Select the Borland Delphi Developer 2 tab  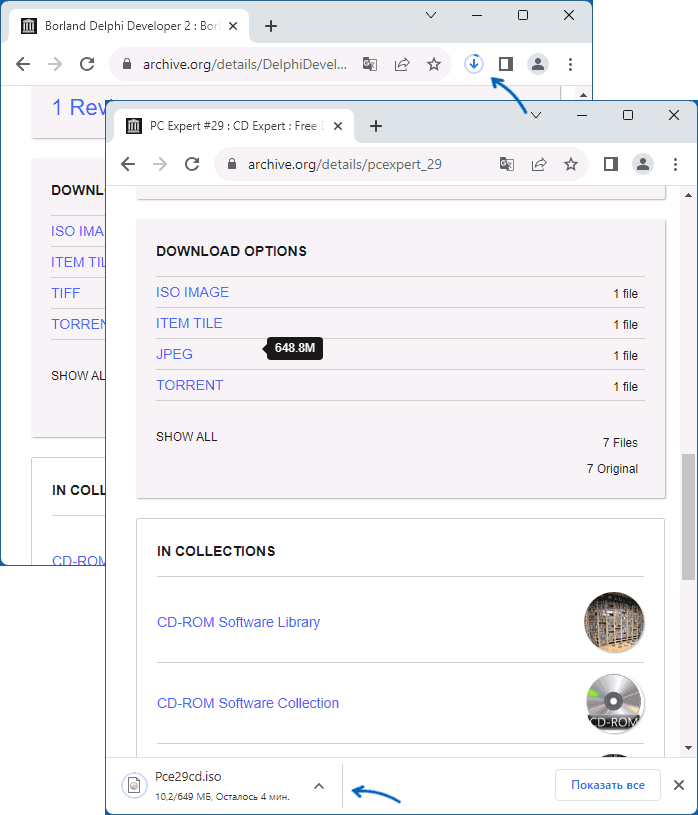click(x=127, y=26)
